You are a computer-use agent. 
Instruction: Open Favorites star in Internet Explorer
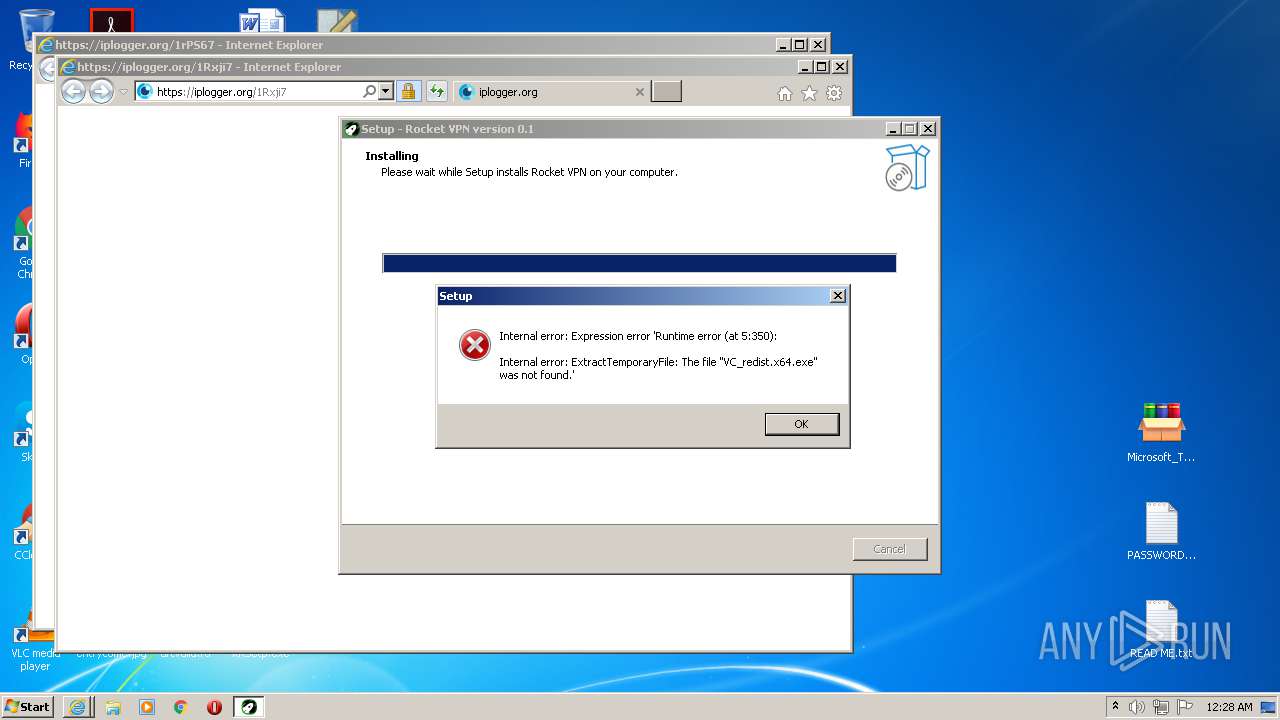809,93
